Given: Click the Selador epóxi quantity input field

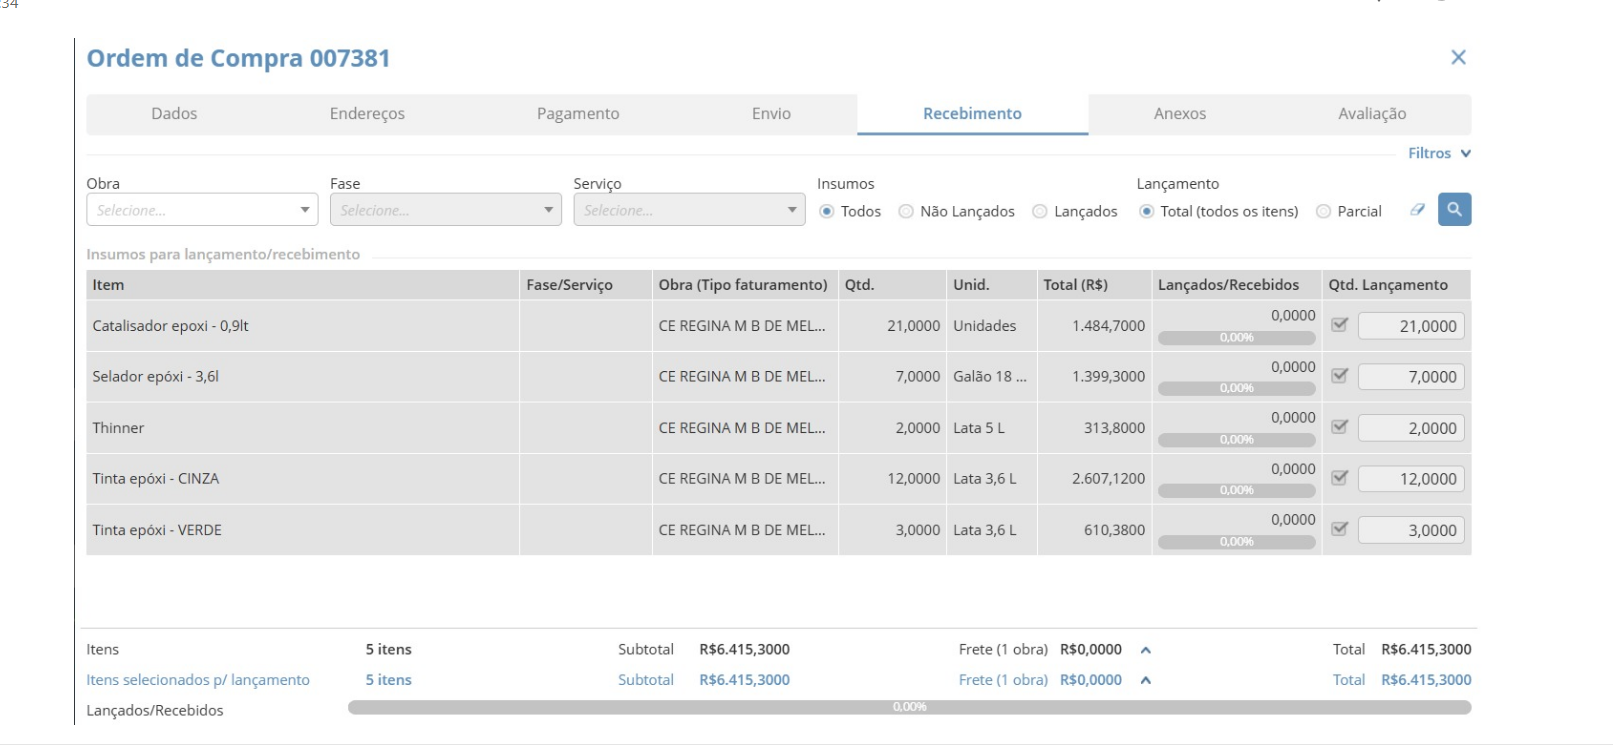Looking at the screenshot, I should (1411, 377).
